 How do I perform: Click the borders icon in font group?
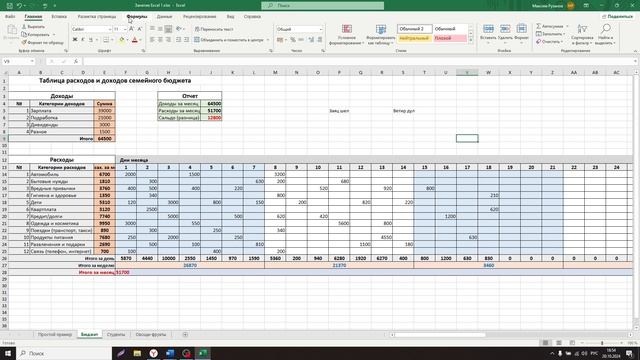(106, 40)
